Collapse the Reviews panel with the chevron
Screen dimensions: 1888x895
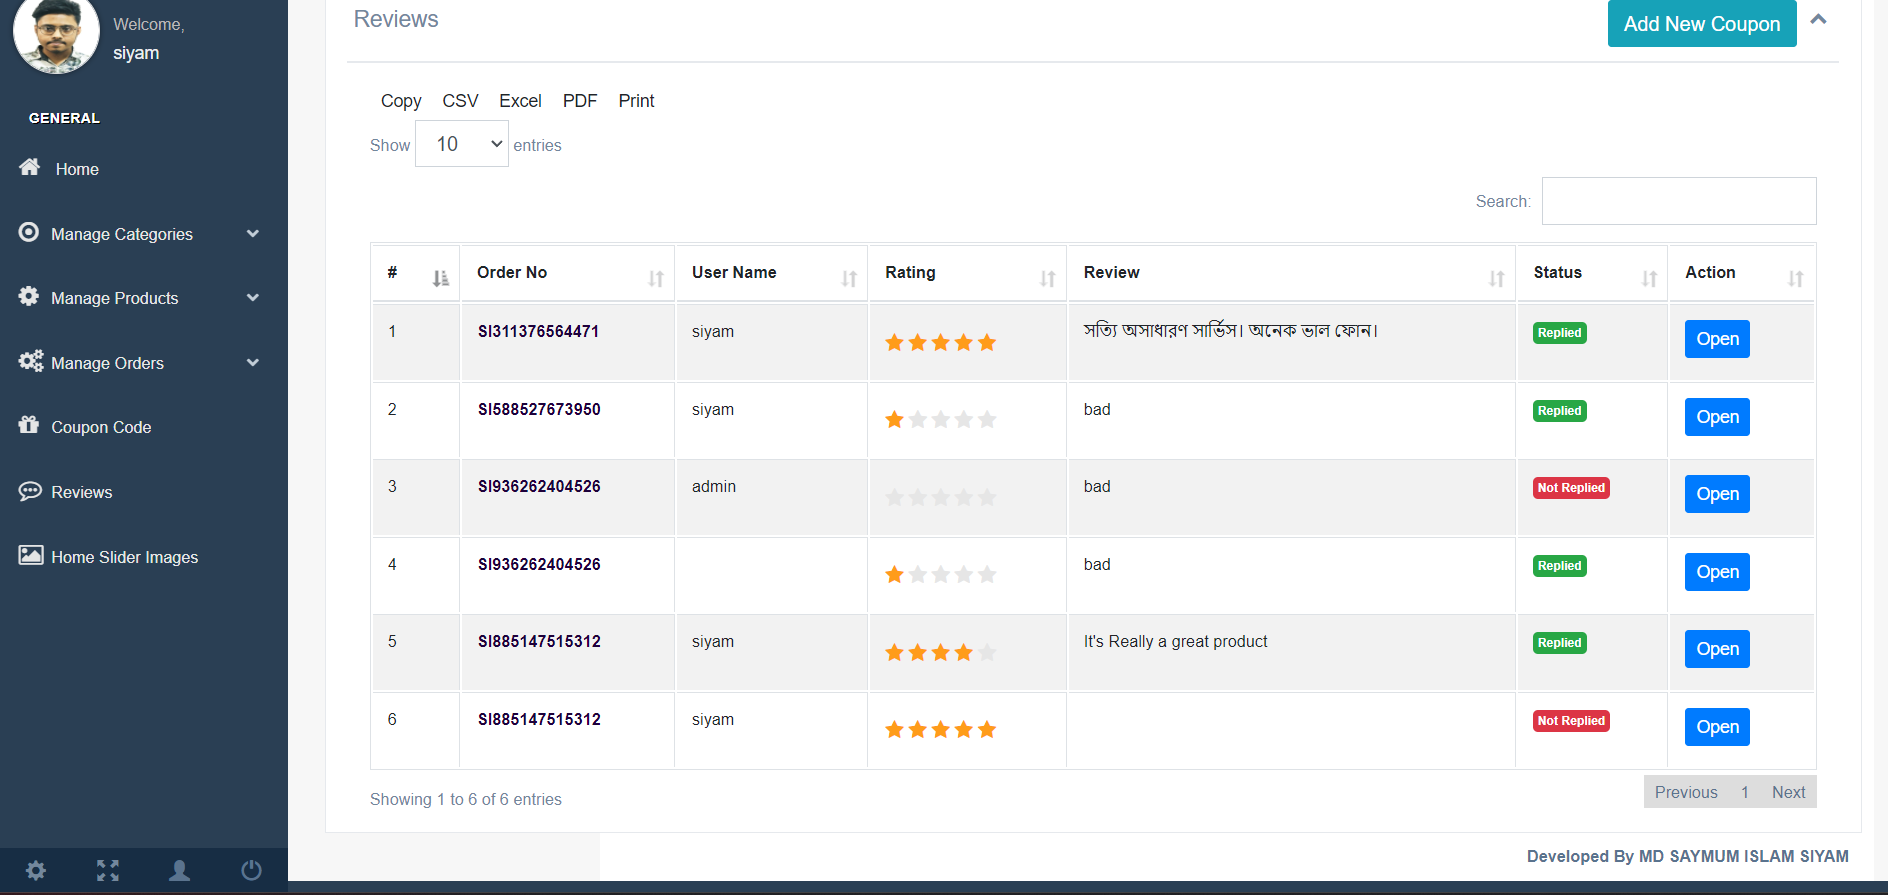(1819, 19)
